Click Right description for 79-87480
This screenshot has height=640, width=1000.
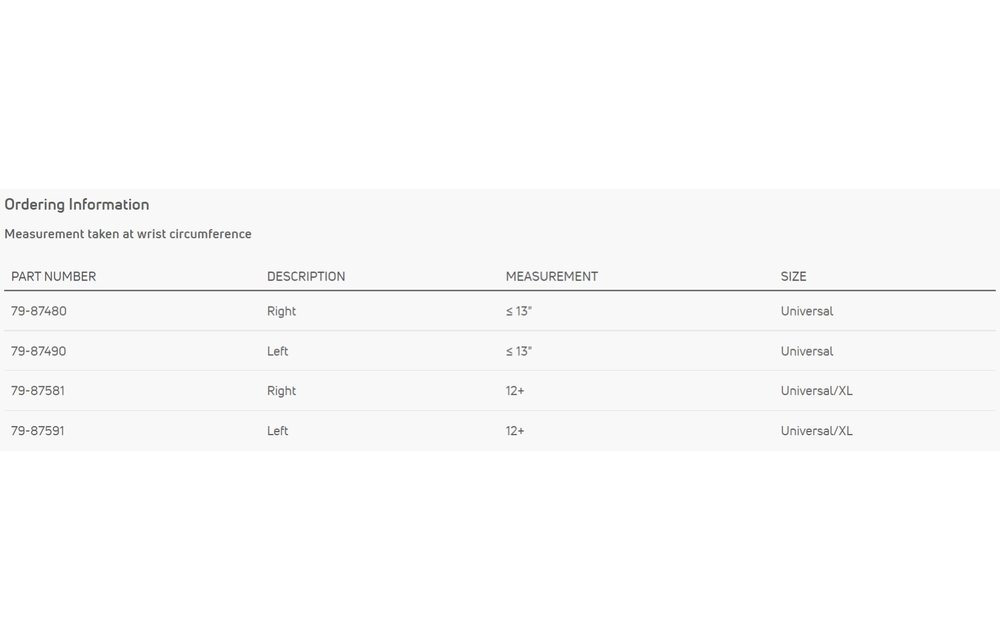click(281, 312)
